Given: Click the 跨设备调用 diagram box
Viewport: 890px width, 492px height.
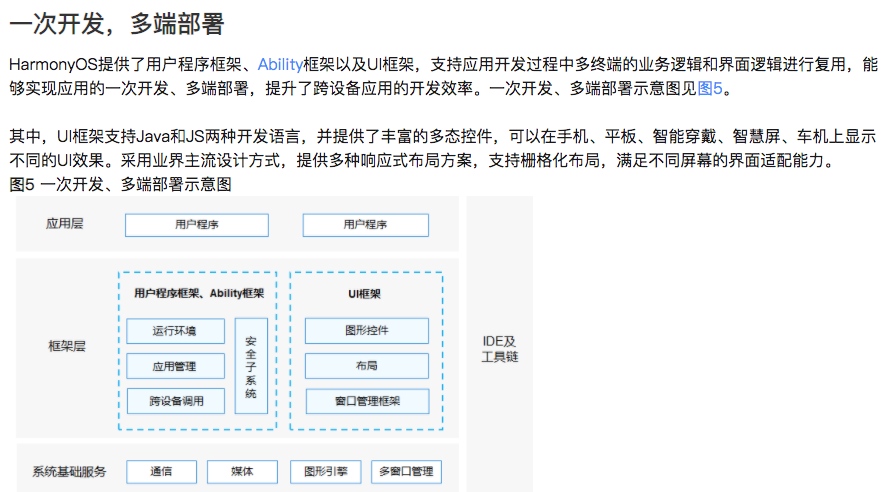Looking at the screenshot, I should 175,401.
